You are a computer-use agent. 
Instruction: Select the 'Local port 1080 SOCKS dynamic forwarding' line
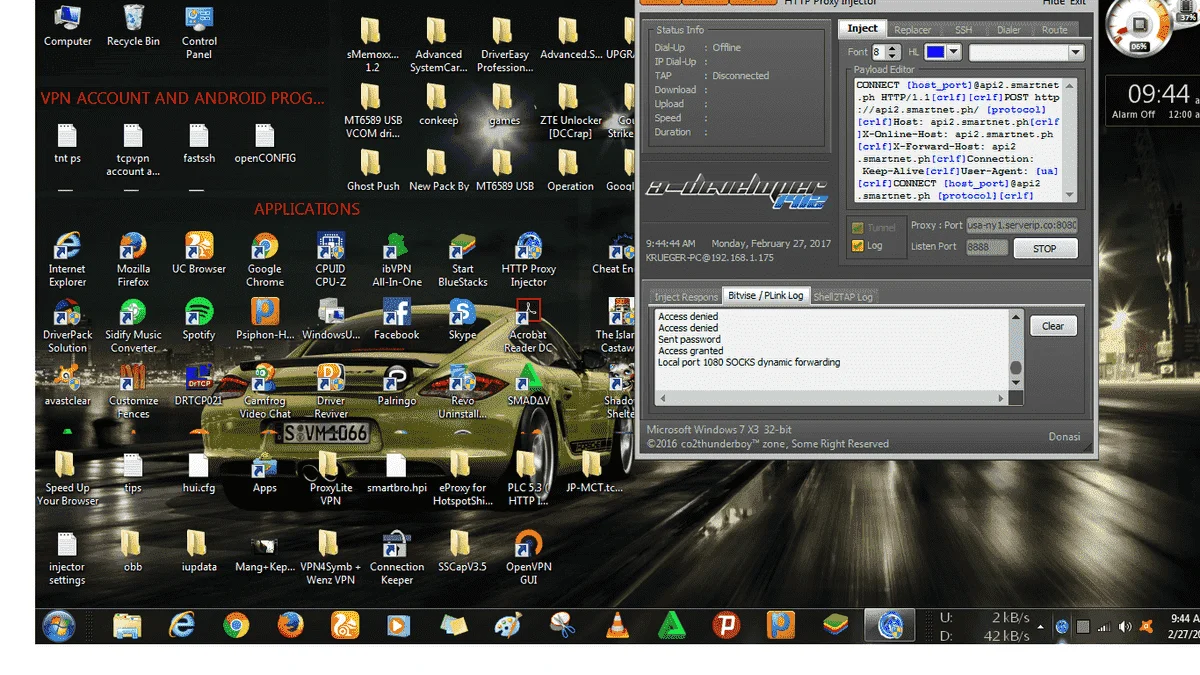pyautogui.click(x=749, y=363)
